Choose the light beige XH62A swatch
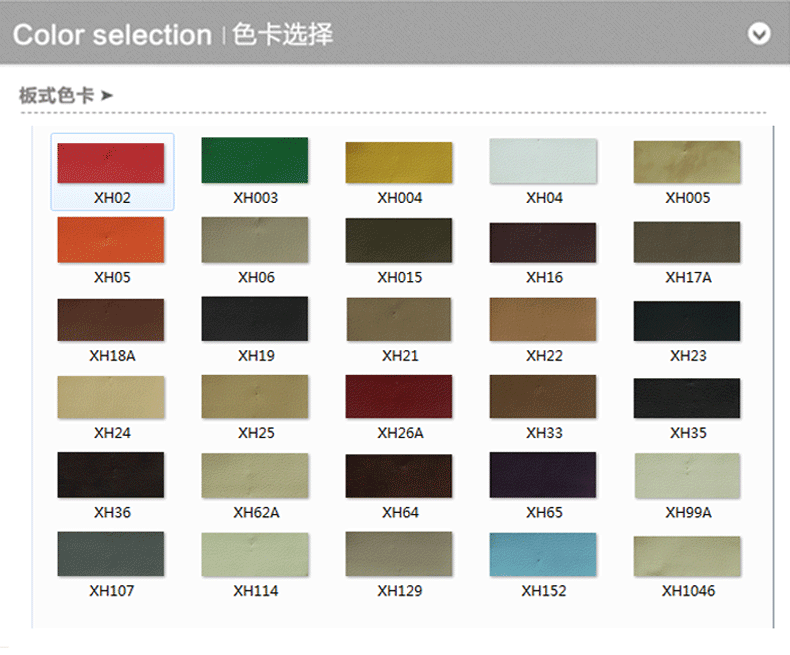 [255, 476]
